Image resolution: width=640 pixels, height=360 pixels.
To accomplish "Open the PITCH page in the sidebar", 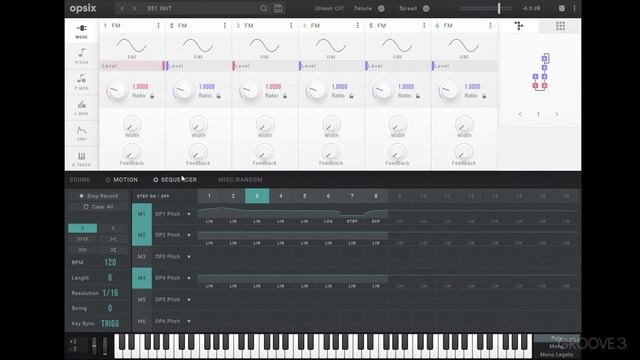I will click(82, 56).
